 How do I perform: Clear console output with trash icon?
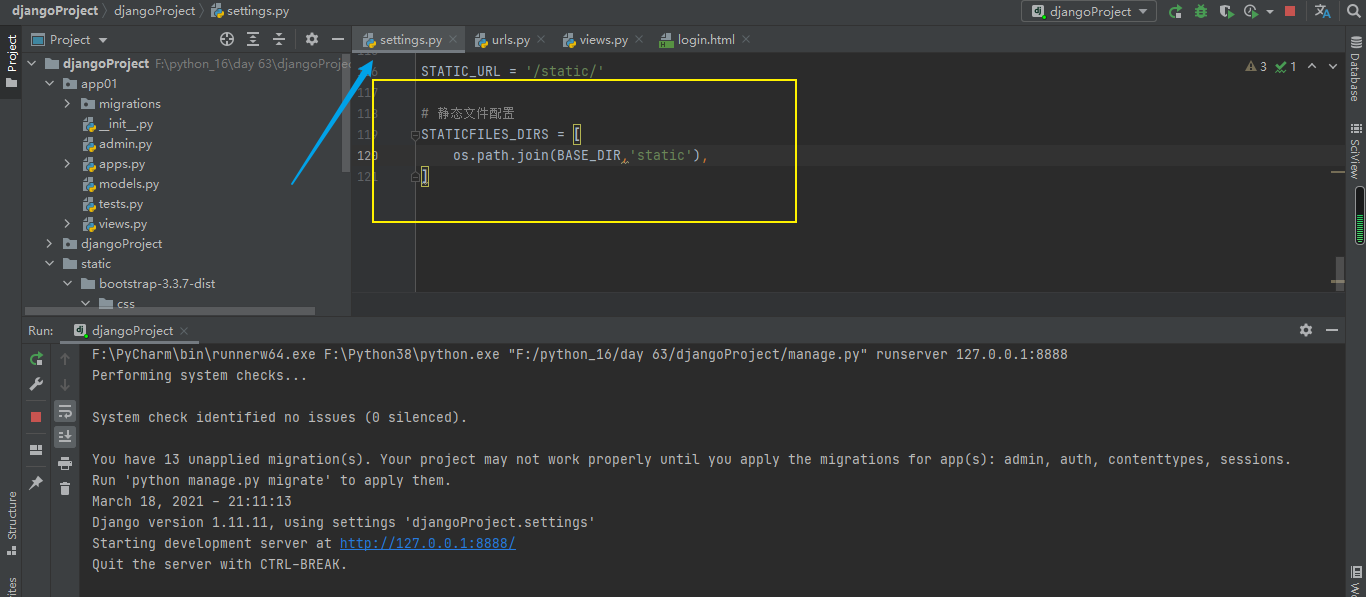pos(65,488)
